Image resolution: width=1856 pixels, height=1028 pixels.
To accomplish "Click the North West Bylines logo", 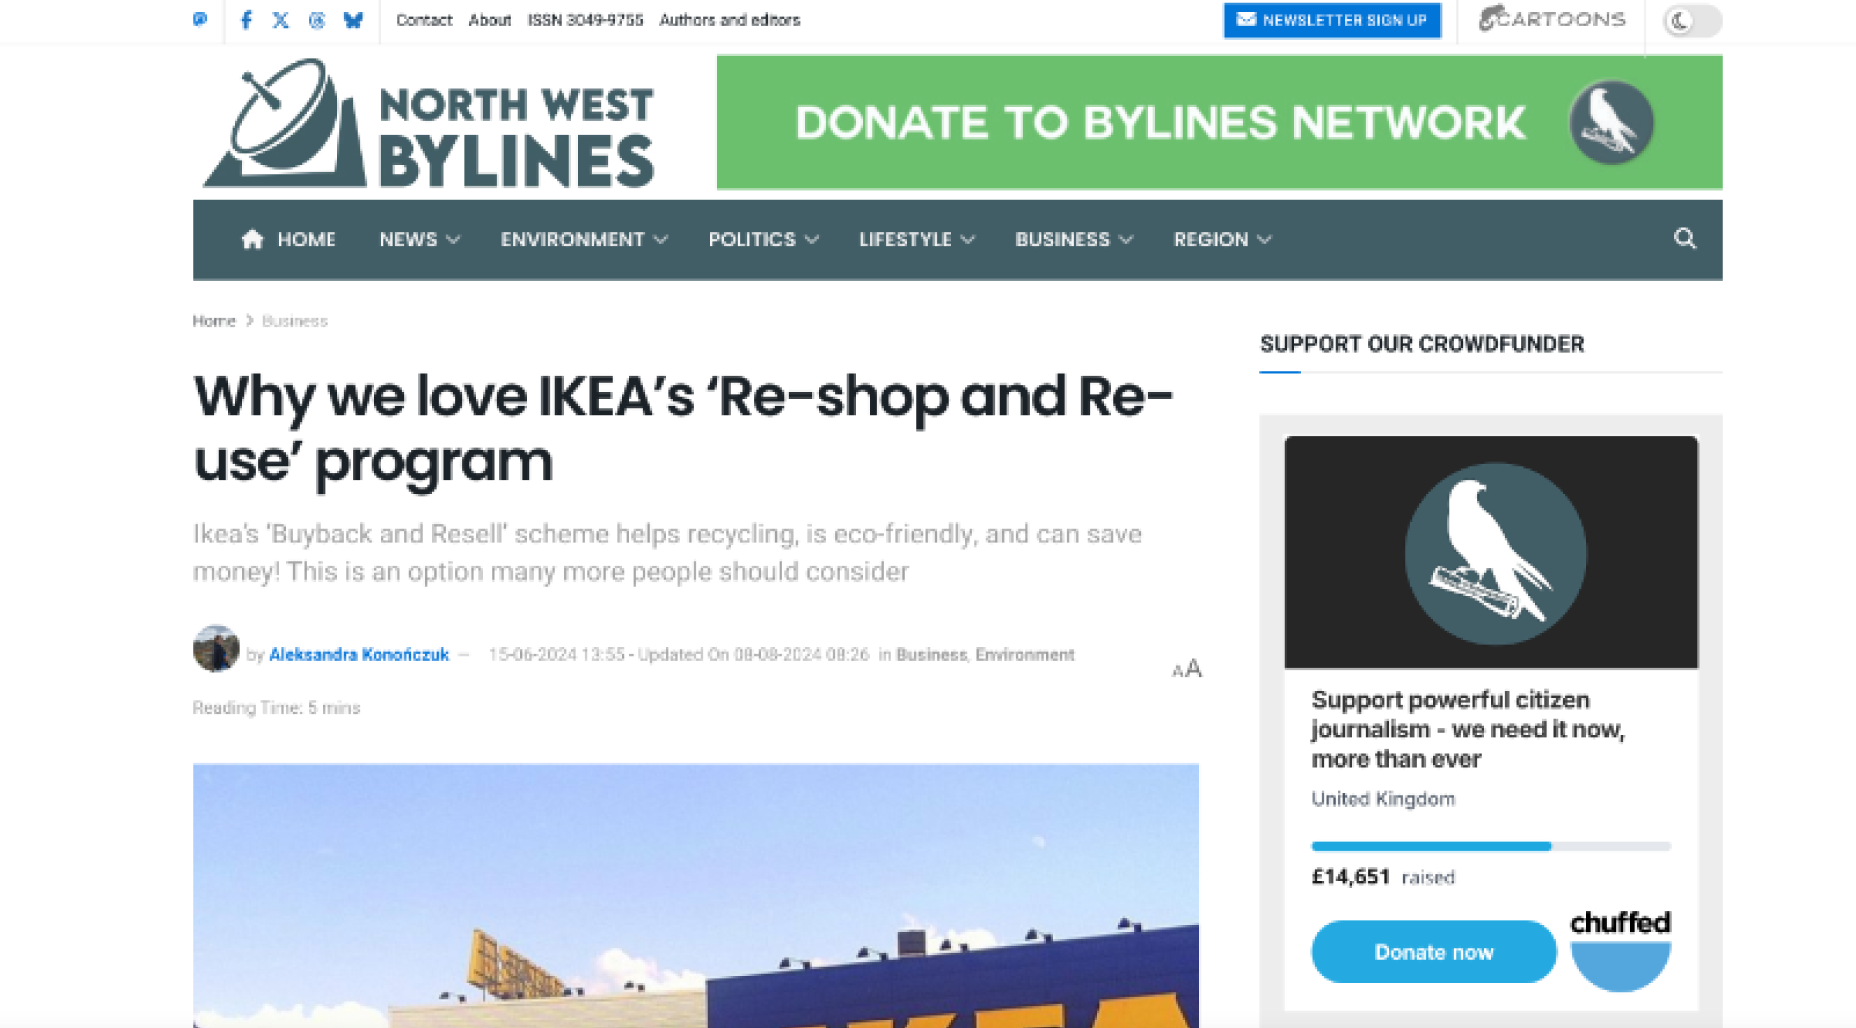I will 428,123.
